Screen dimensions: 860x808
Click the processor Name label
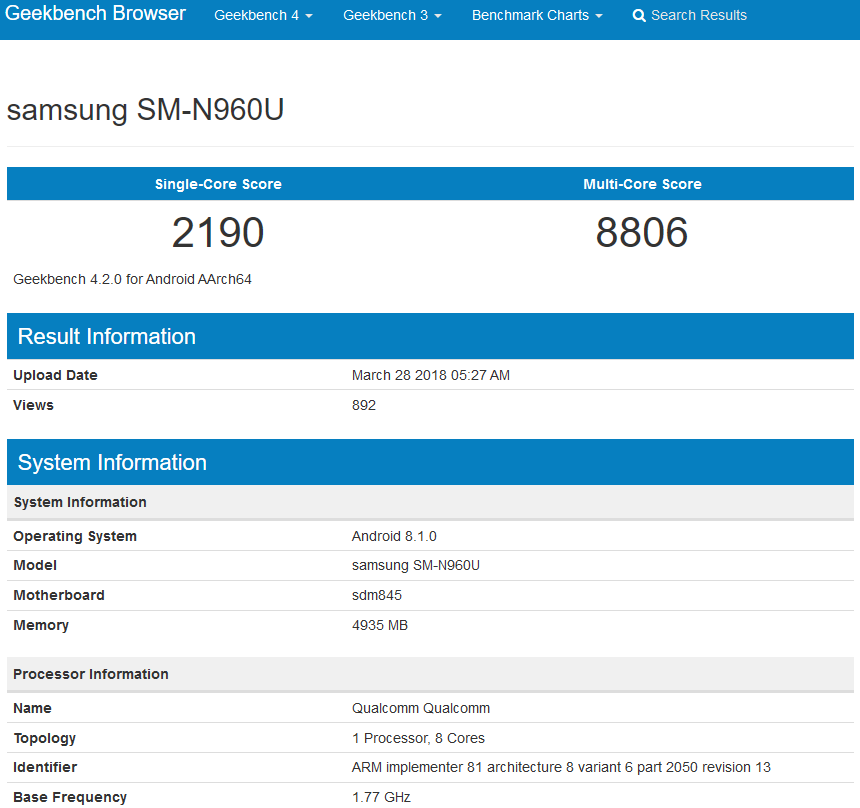click(32, 708)
